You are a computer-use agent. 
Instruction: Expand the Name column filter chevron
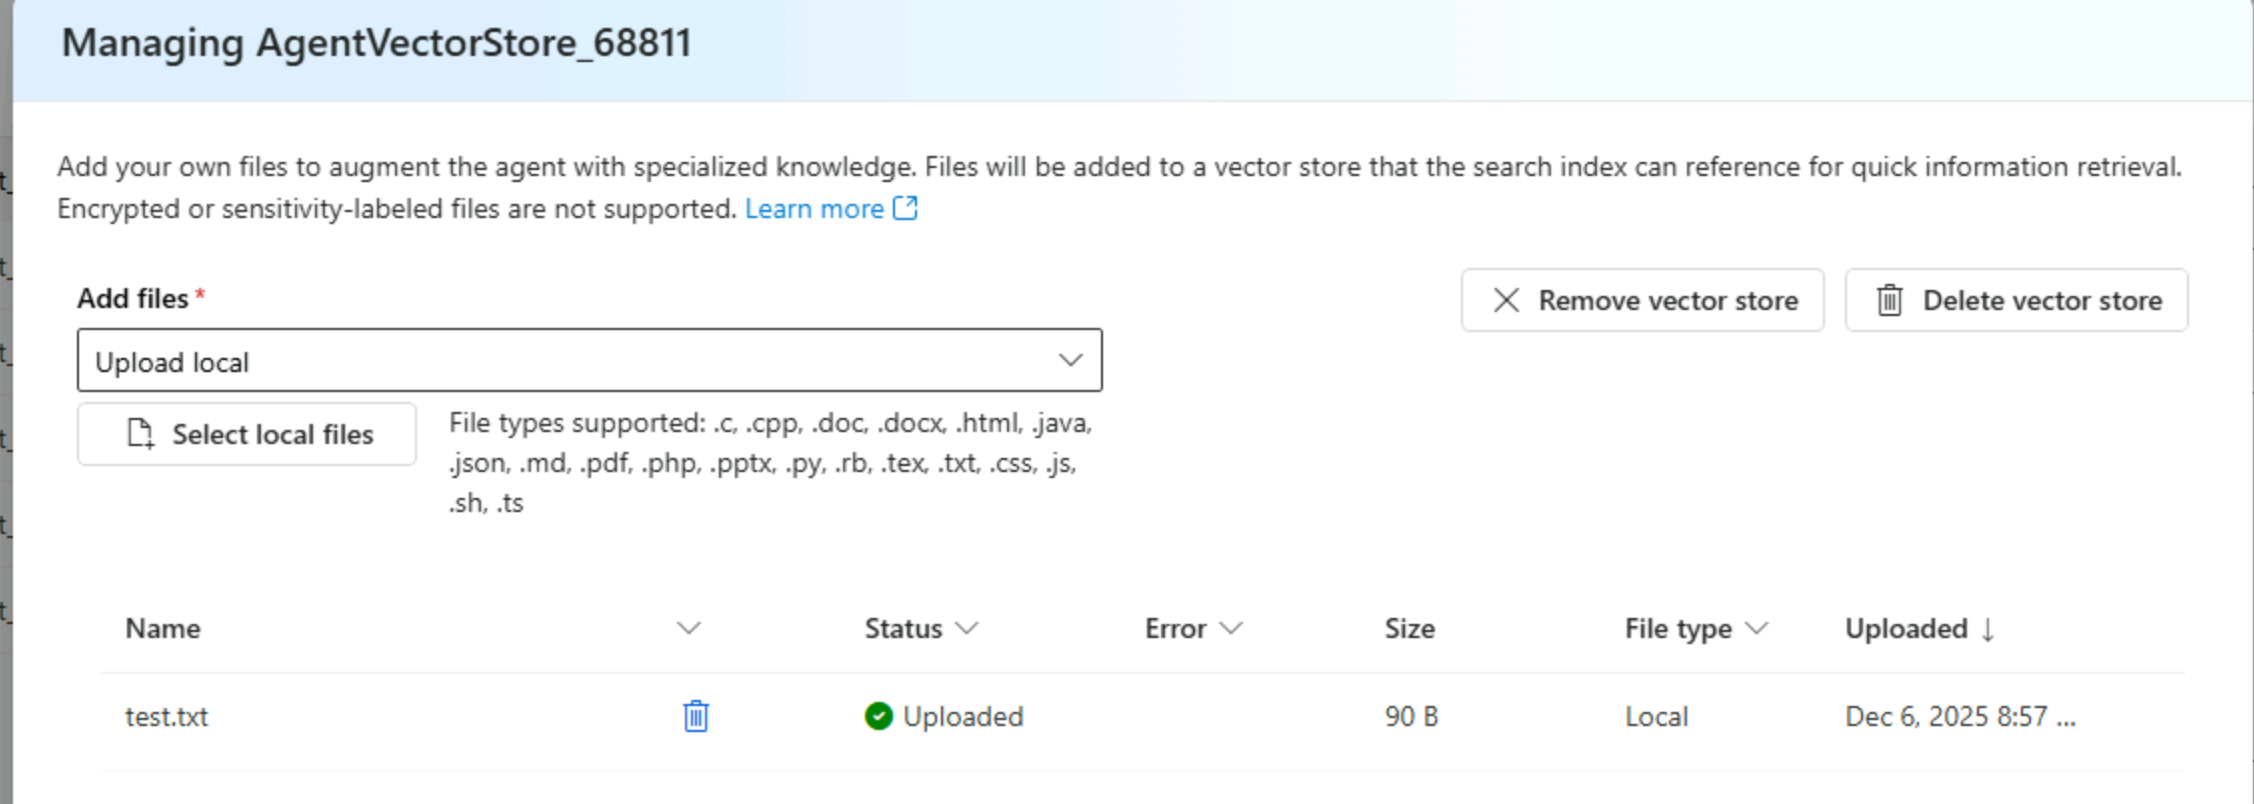[x=688, y=628]
